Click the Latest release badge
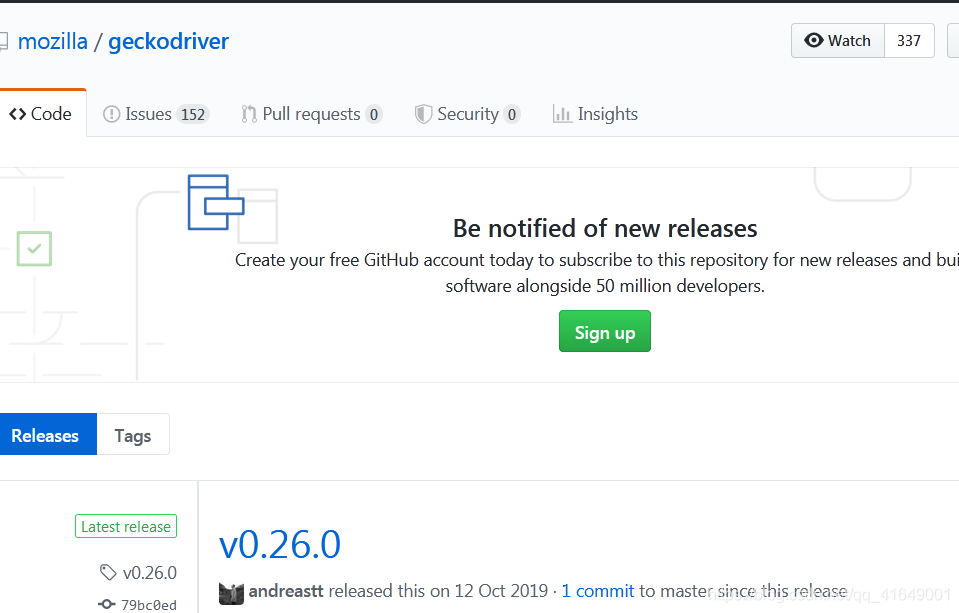 tap(126, 526)
